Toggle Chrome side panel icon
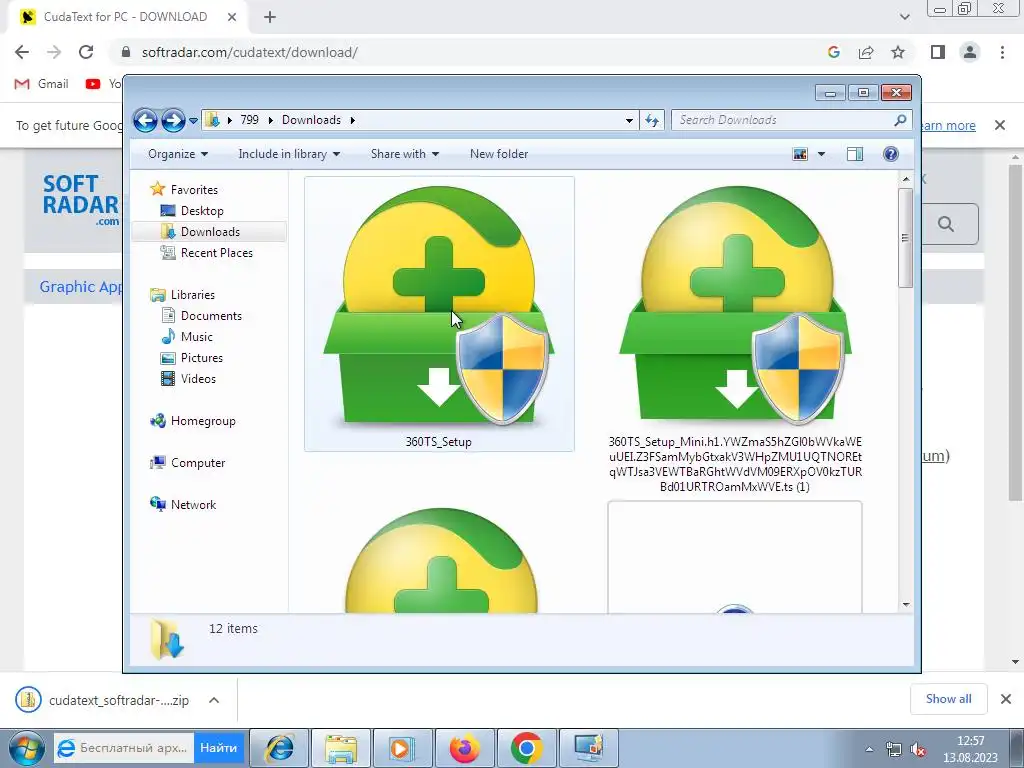The image size is (1024, 768). 938,52
